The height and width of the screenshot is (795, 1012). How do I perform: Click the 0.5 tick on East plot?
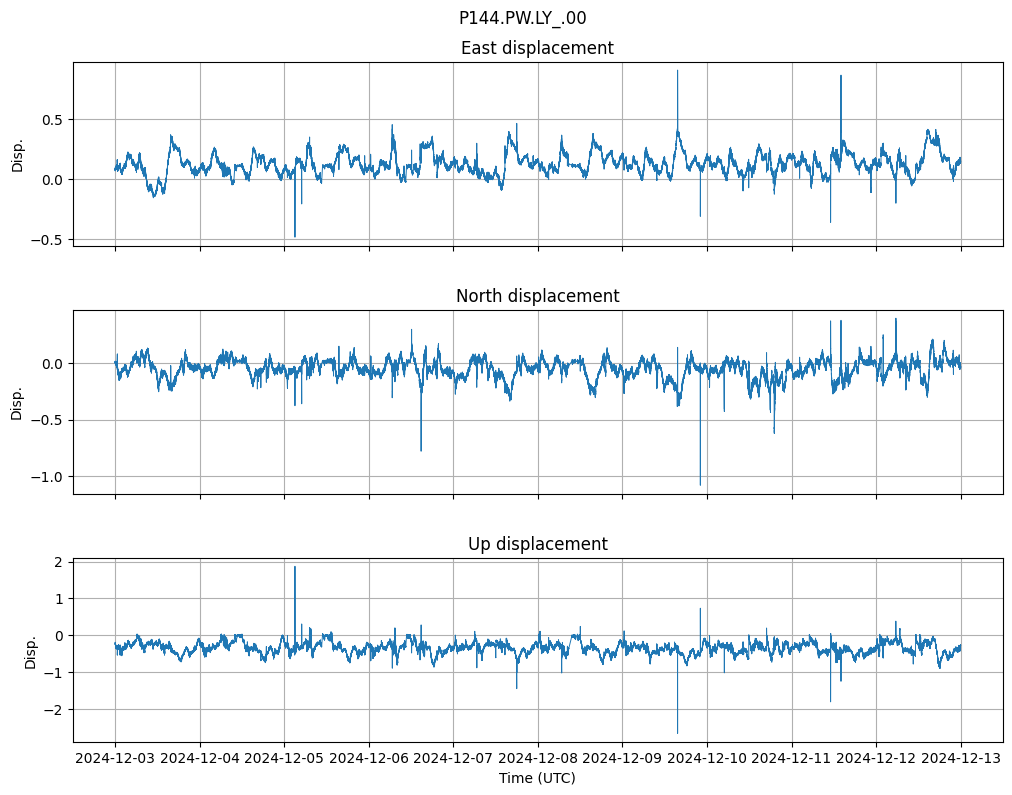click(x=50, y=119)
